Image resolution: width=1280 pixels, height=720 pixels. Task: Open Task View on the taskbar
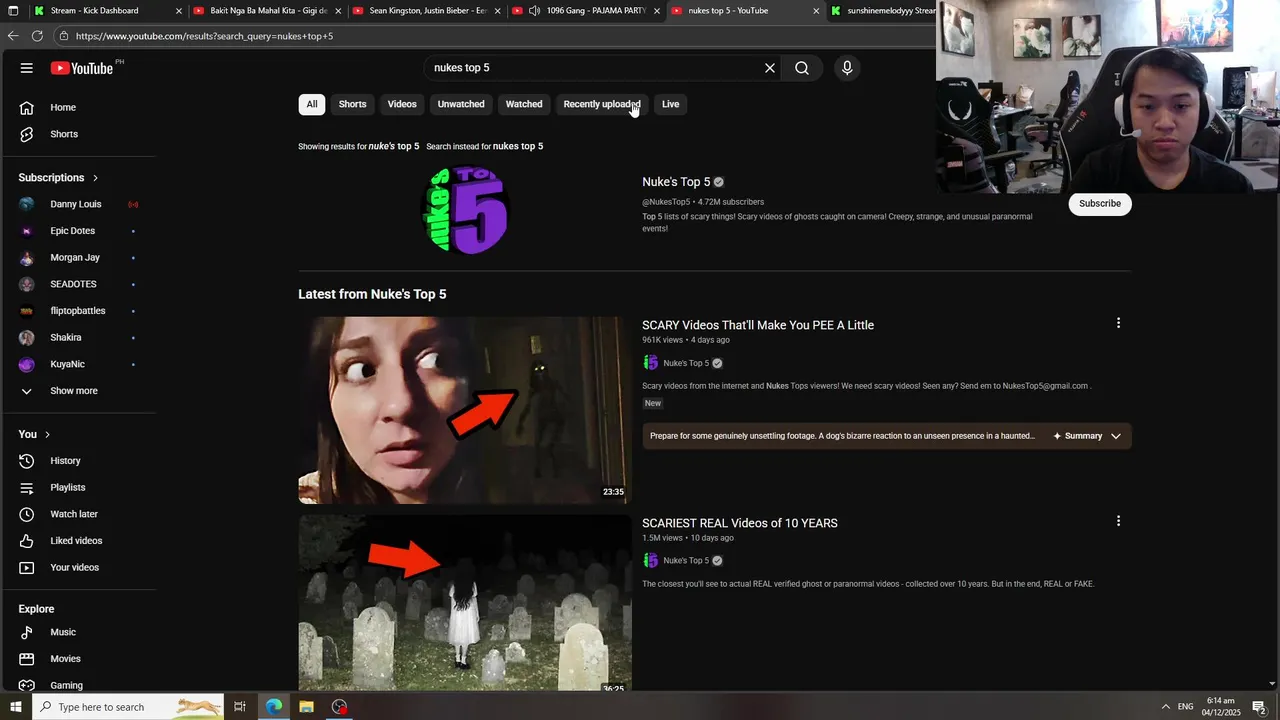coord(240,707)
